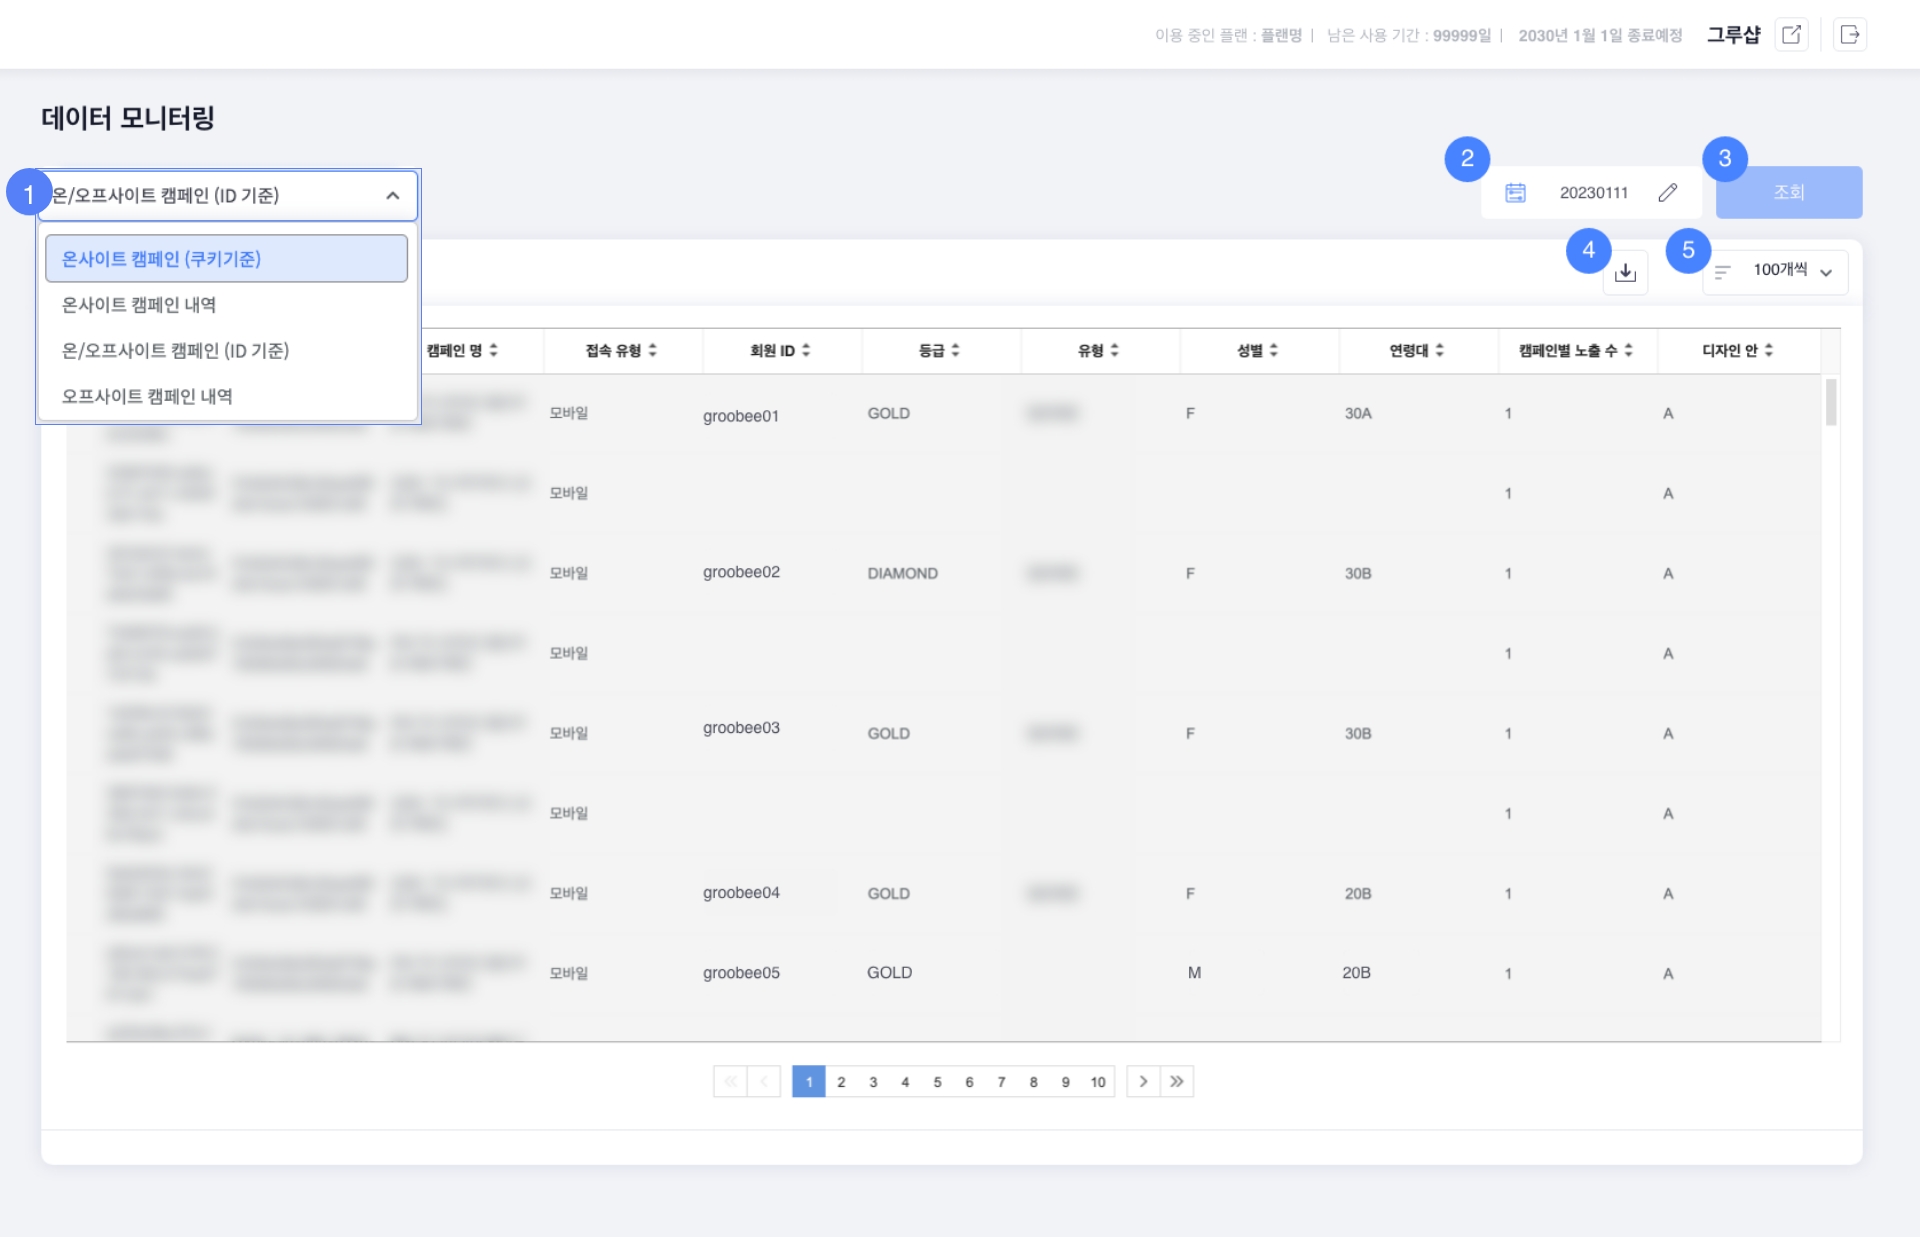
Task: Open the 100개씩 rows-per-page dropdown
Action: [x=1780, y=271]
